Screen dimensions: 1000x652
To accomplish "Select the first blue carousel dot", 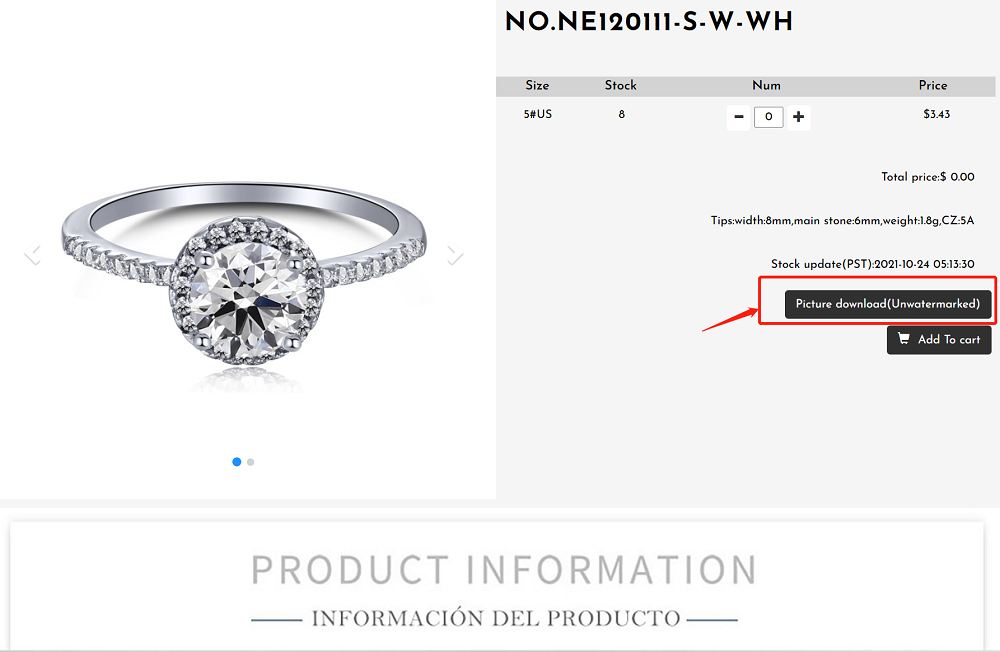I will click(x=237, y=462).
